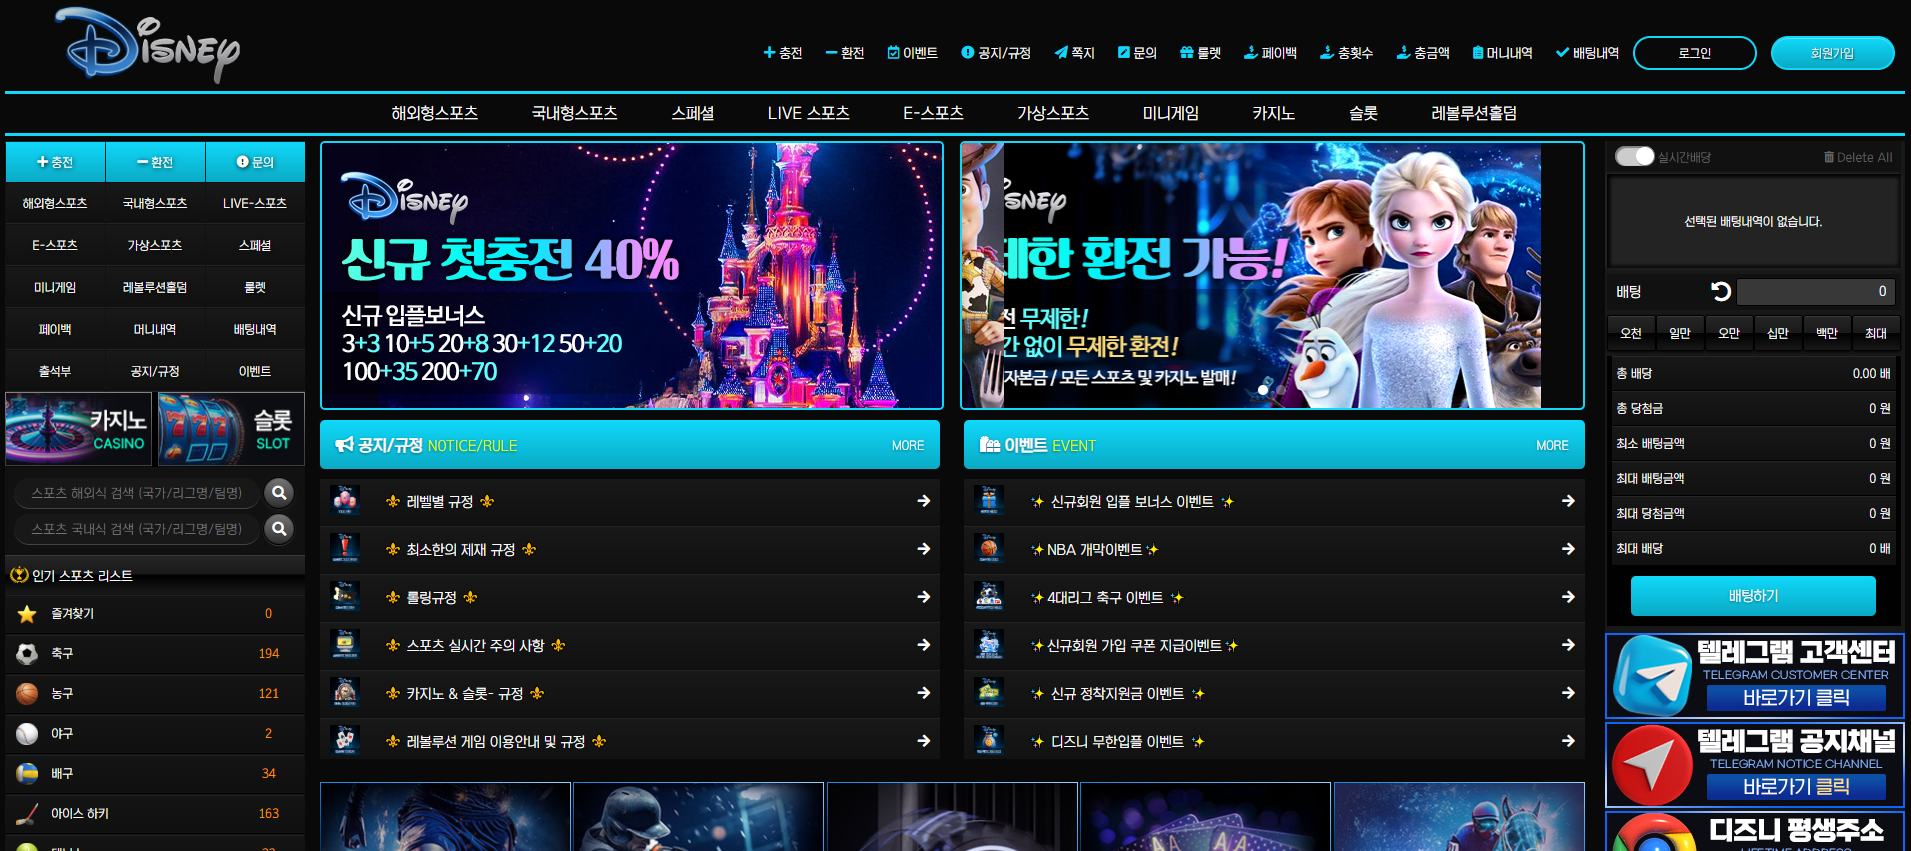The image size is (1911, 851).
Task: Select the E-스포츠 main menu item
Action: tap(933, 113)
